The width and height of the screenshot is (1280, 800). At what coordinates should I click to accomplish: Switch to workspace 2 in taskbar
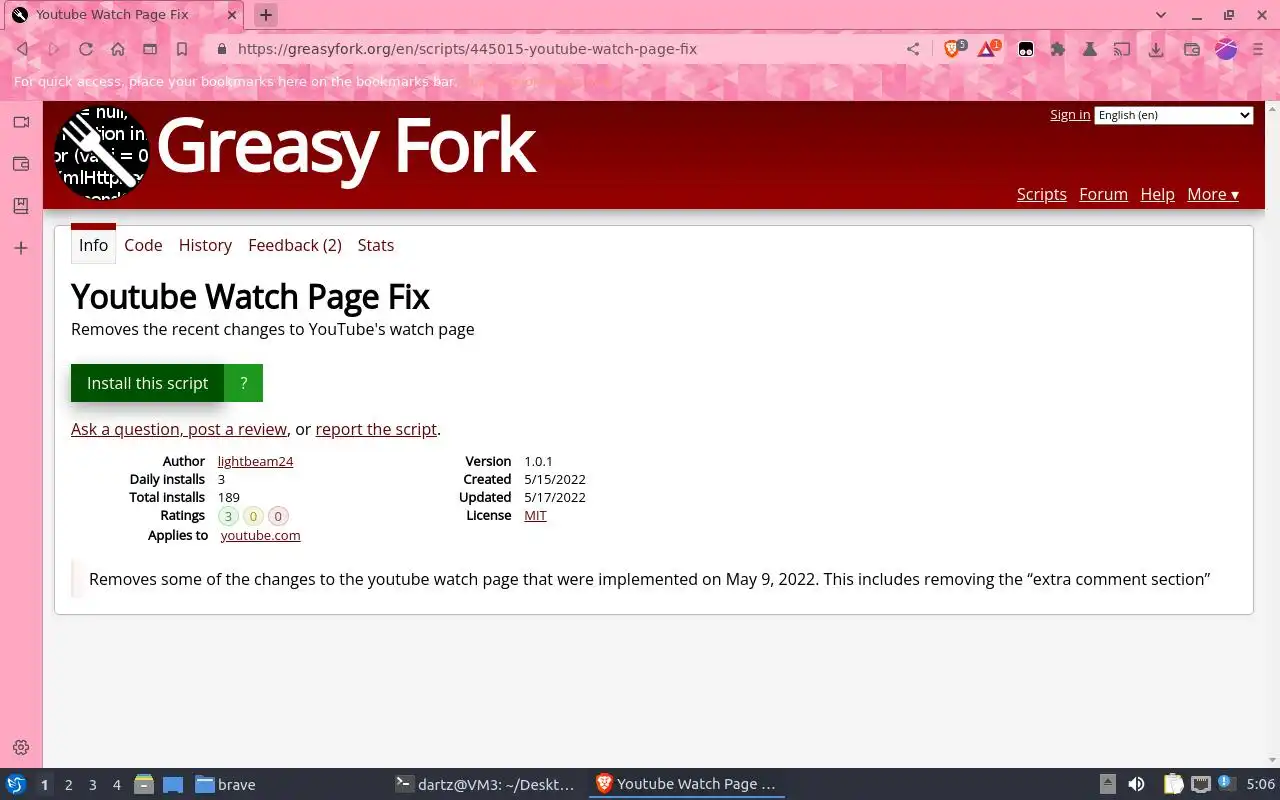pos(68,785)
